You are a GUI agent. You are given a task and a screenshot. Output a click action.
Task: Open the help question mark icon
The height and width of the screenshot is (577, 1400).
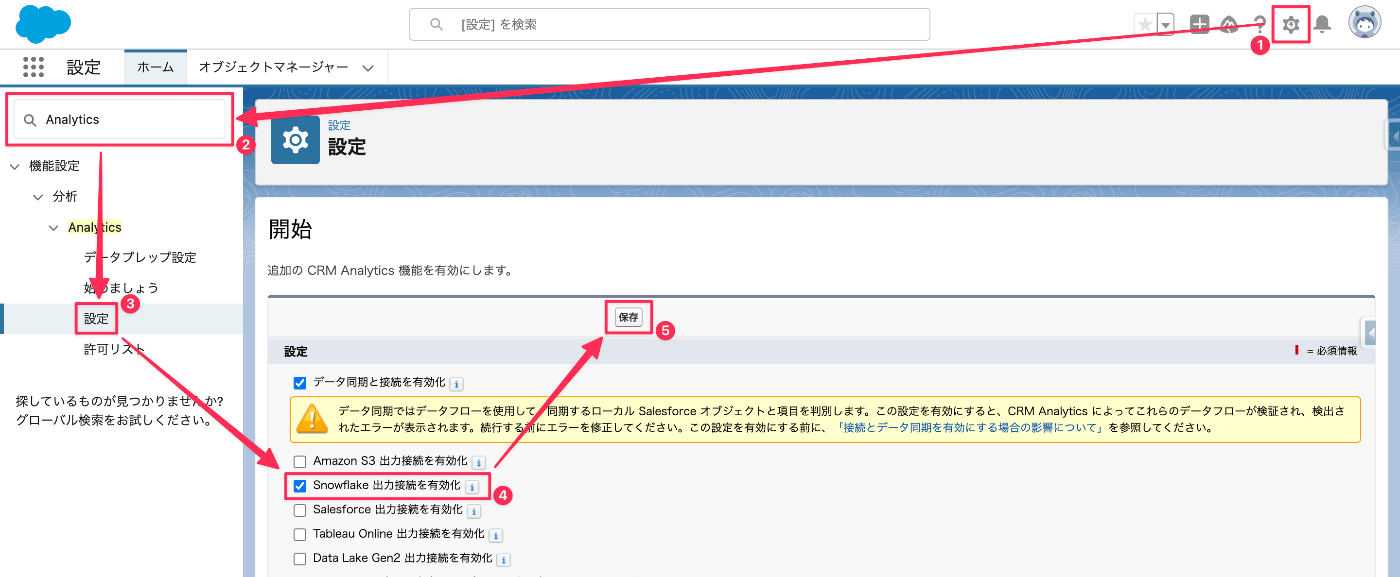(x=1260, y=24)
